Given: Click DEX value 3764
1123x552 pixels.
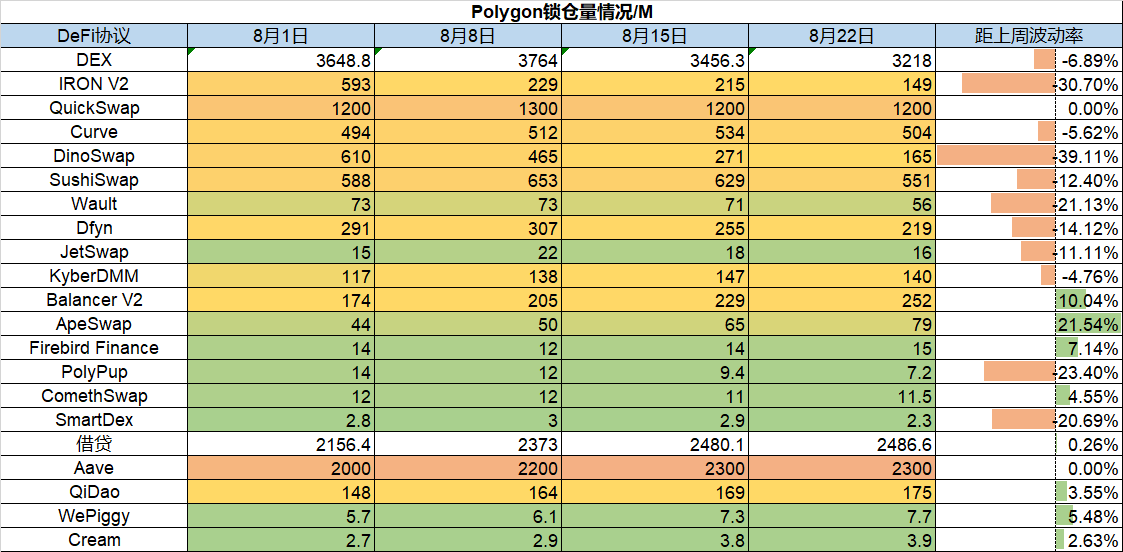Looking at the screenshot, I should [x=468, y=60].
